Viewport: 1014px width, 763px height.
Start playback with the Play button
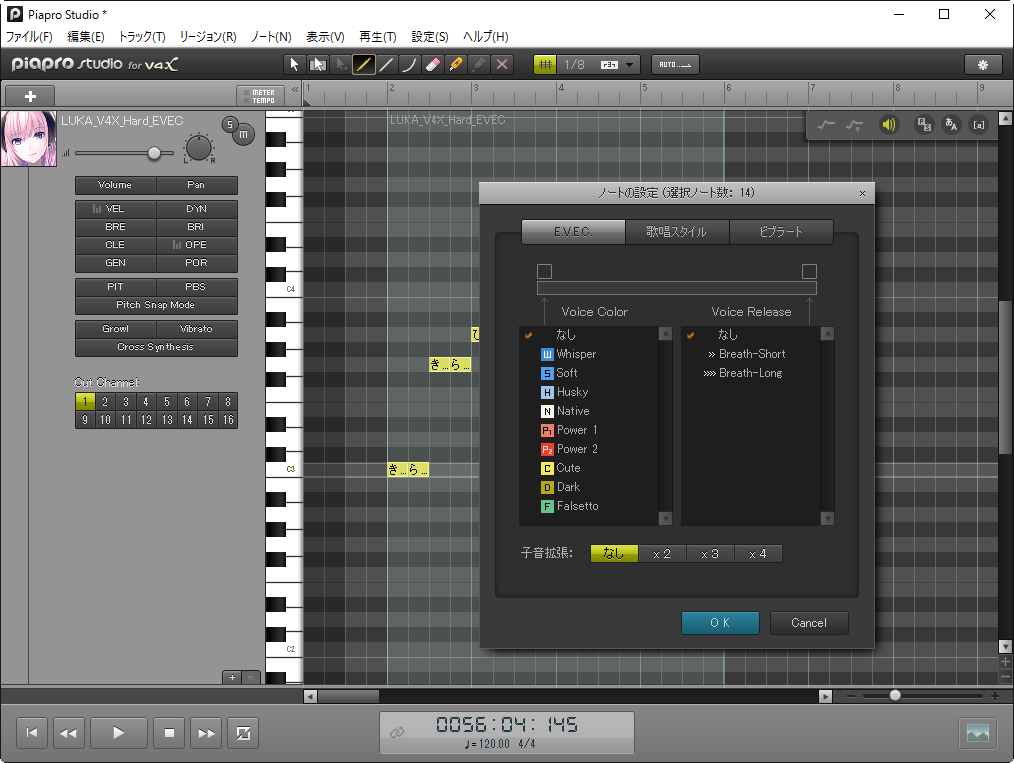118,733
